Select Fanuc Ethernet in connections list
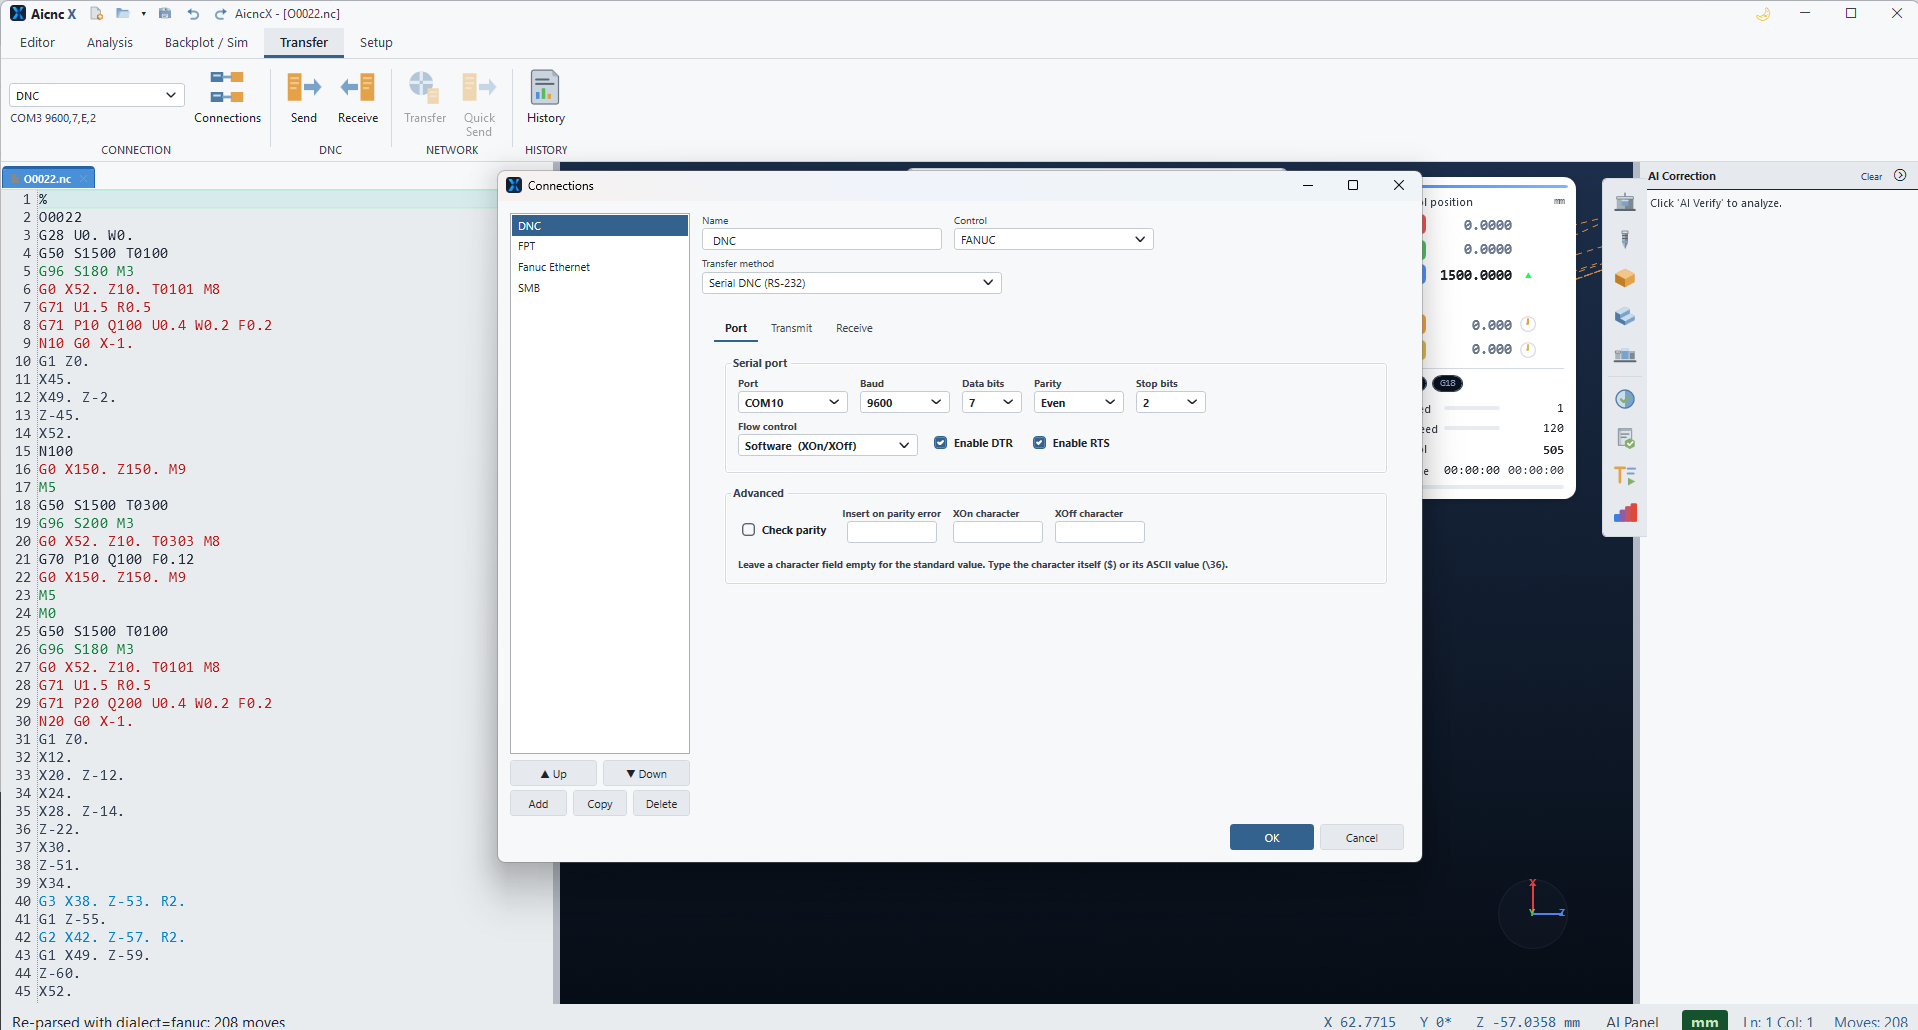The height and width of the screenshot is (1030, 1918). (x=599, y=267)
